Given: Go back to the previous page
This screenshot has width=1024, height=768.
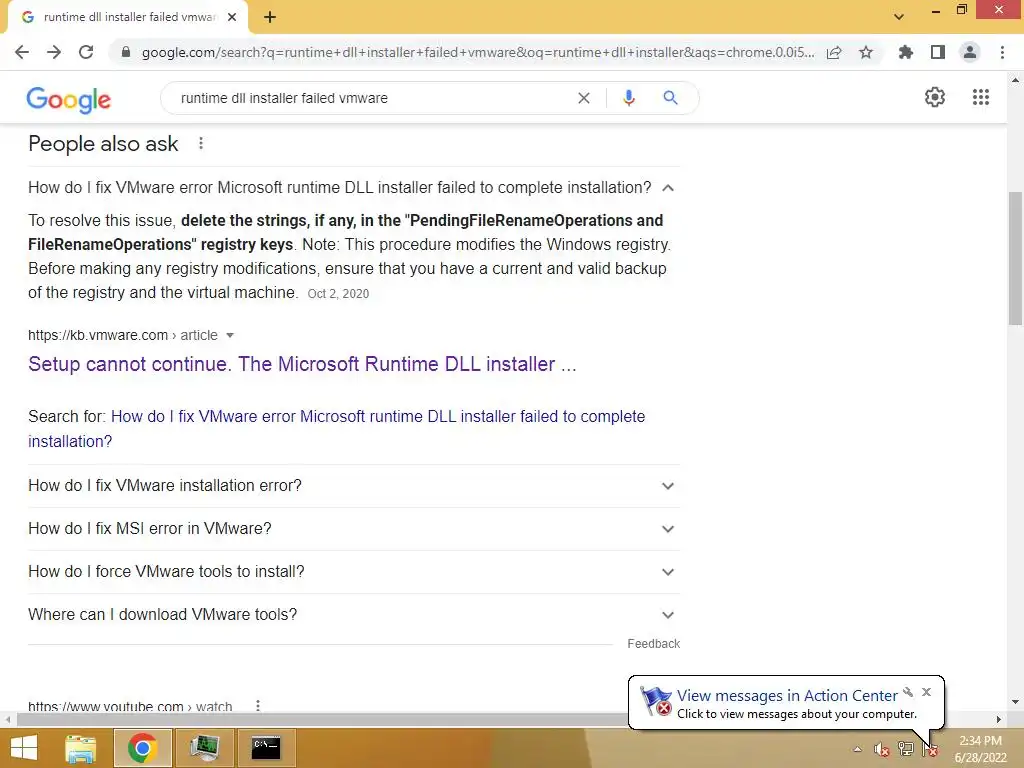Looking at the screenshot, I should tap(22, 52).
